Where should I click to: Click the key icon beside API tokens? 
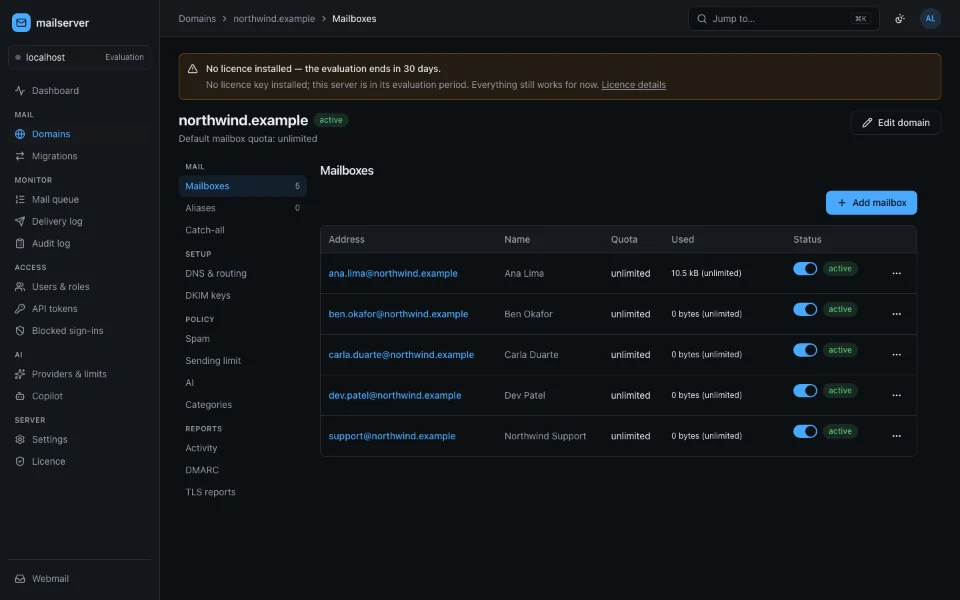[x=20, y=309]
